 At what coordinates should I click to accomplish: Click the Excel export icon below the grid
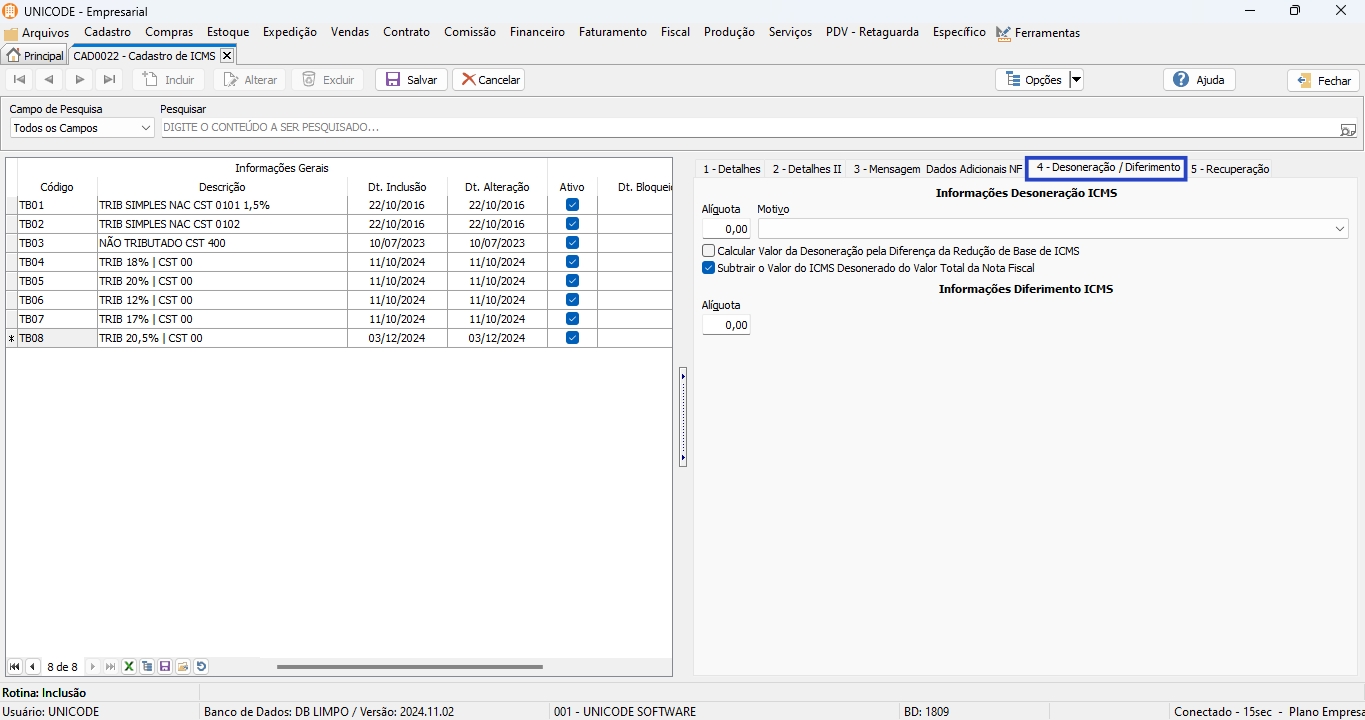tap(128, 667)
